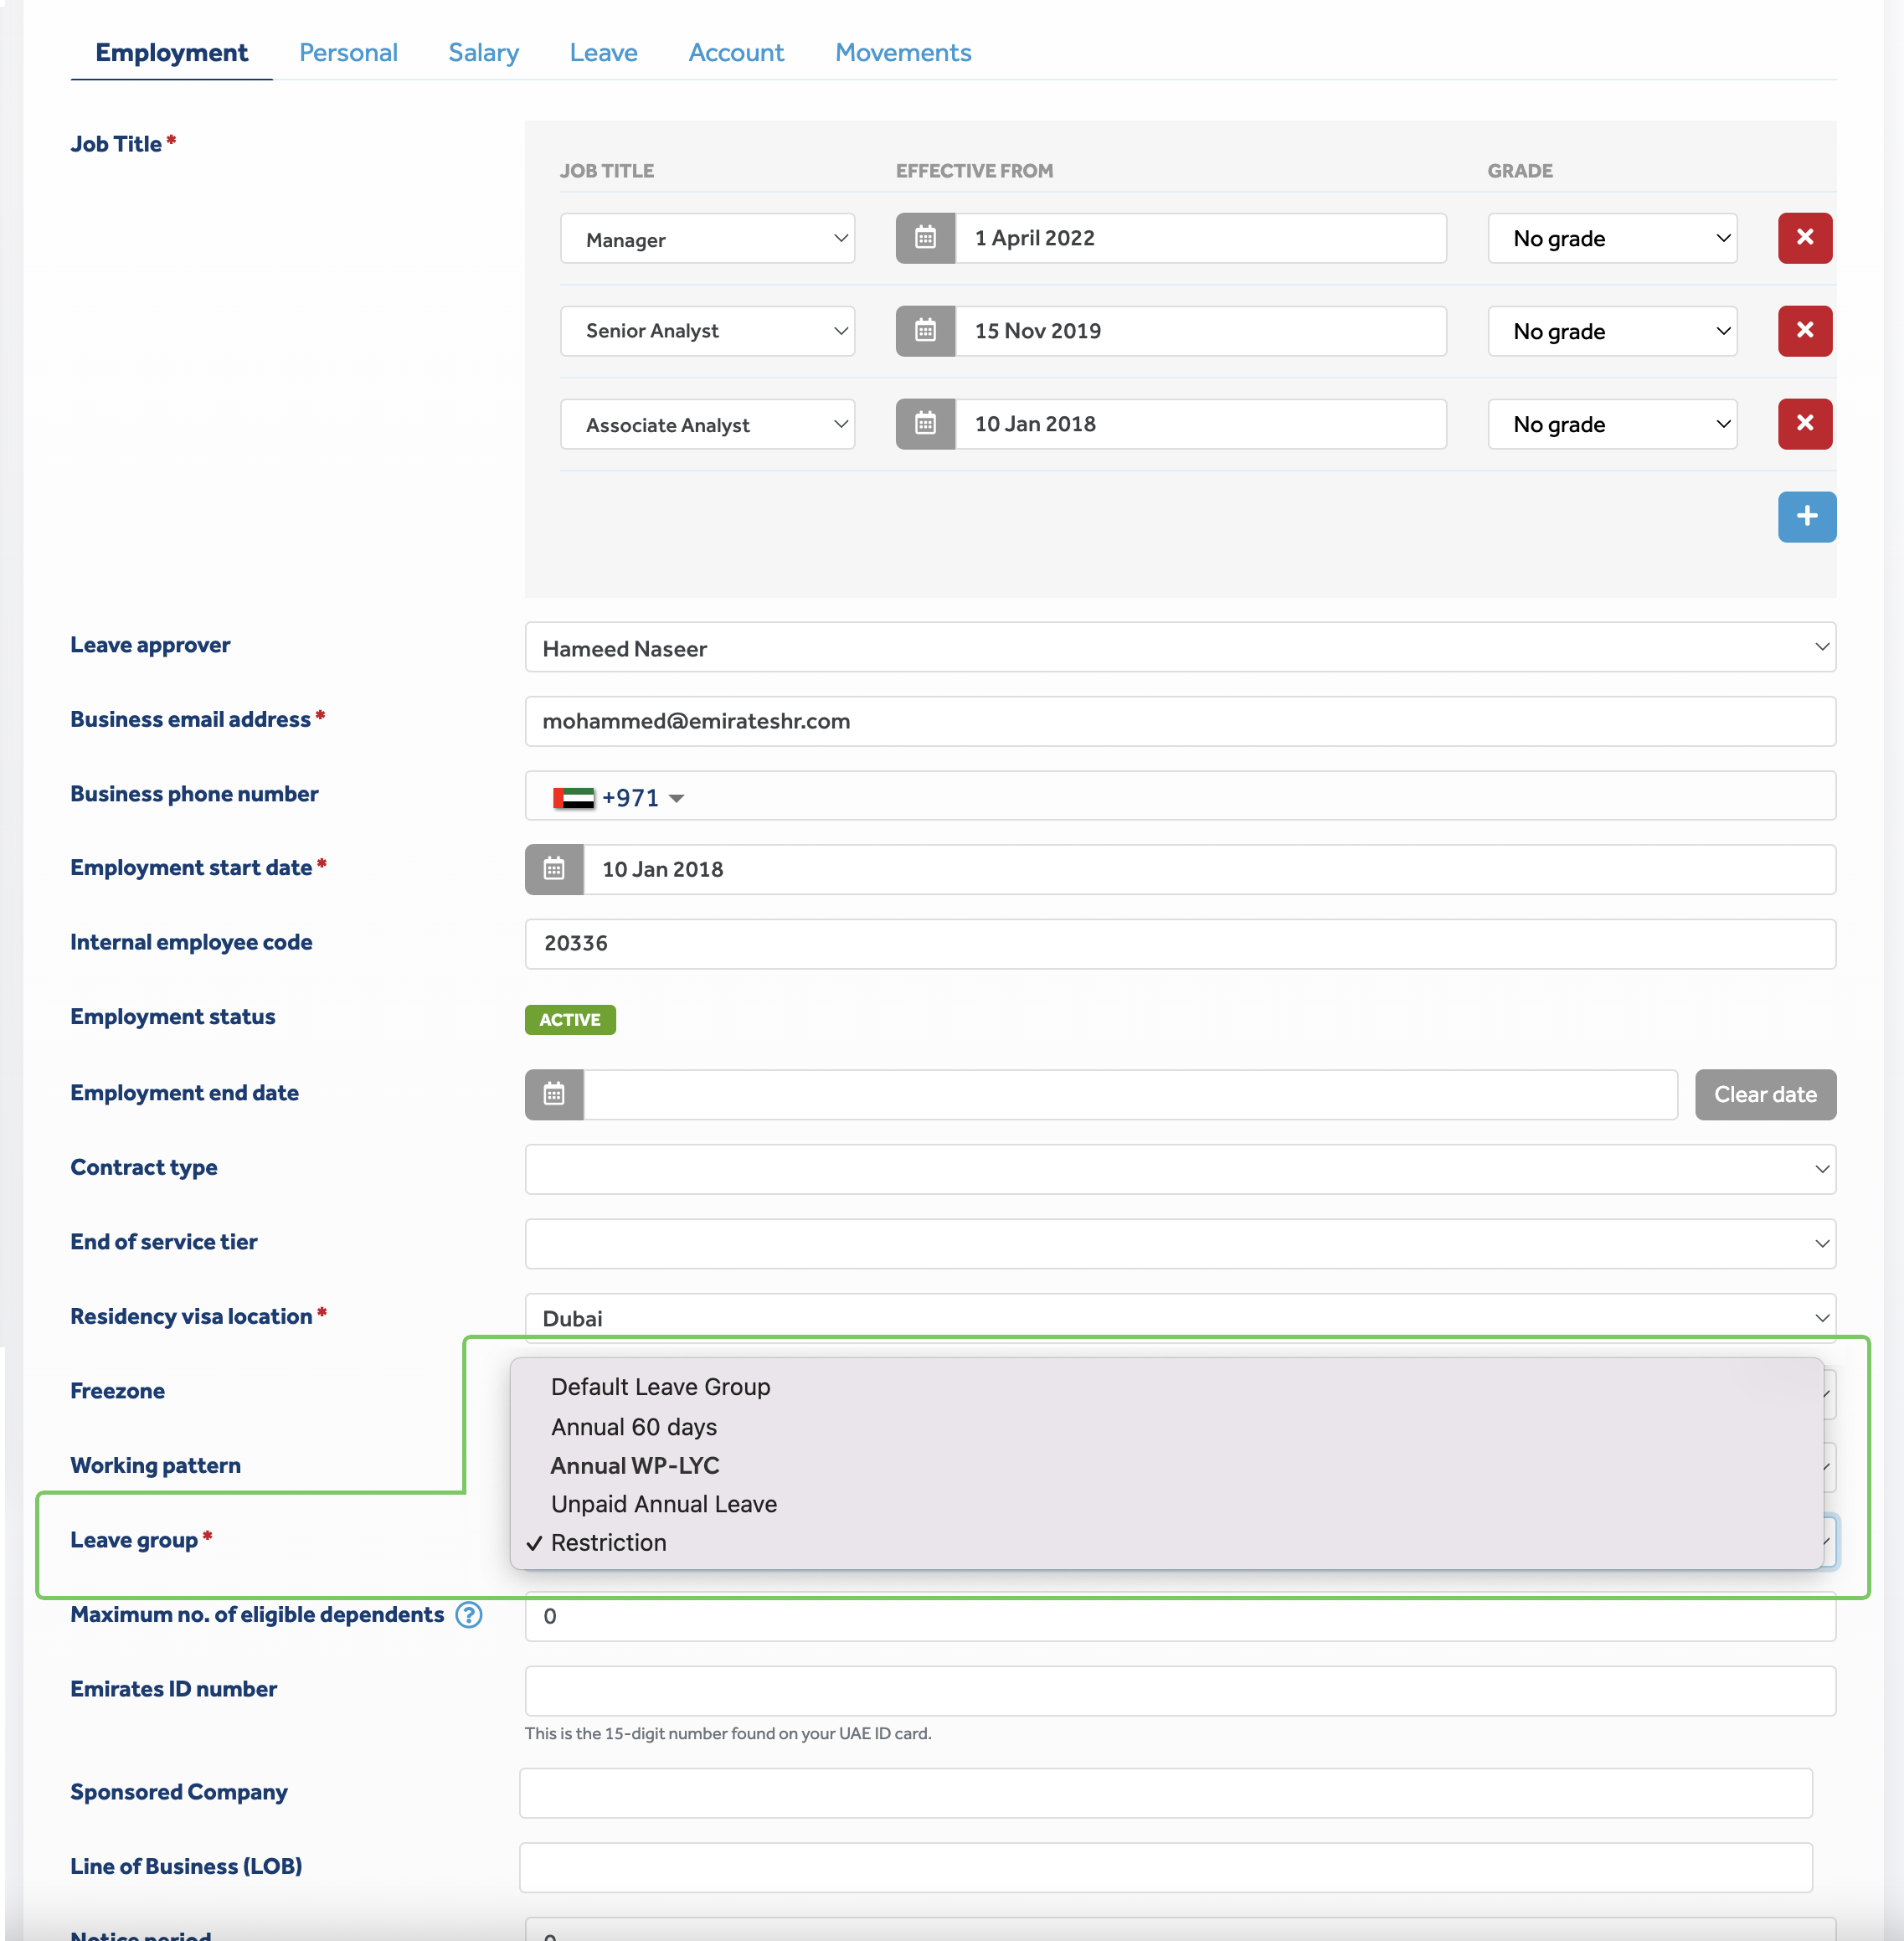Open the Movements tab

(902, 53)
